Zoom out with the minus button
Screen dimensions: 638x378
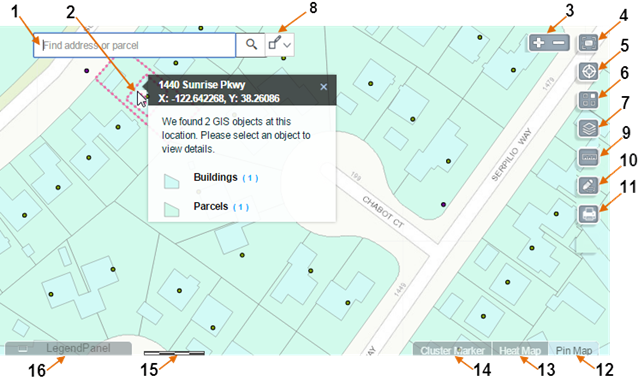(560, 43)
